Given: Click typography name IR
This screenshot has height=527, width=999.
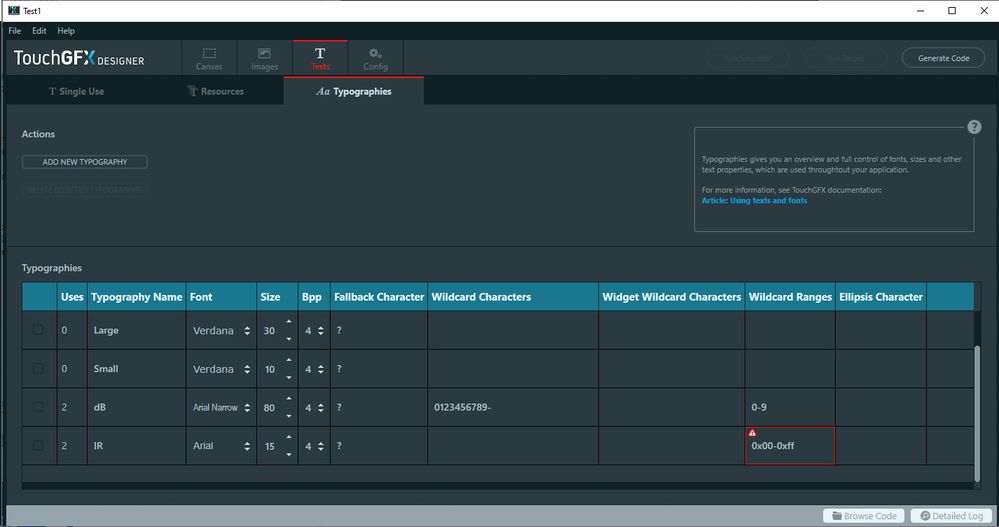Looking at the screenshot, I should (x=98, y=445).
